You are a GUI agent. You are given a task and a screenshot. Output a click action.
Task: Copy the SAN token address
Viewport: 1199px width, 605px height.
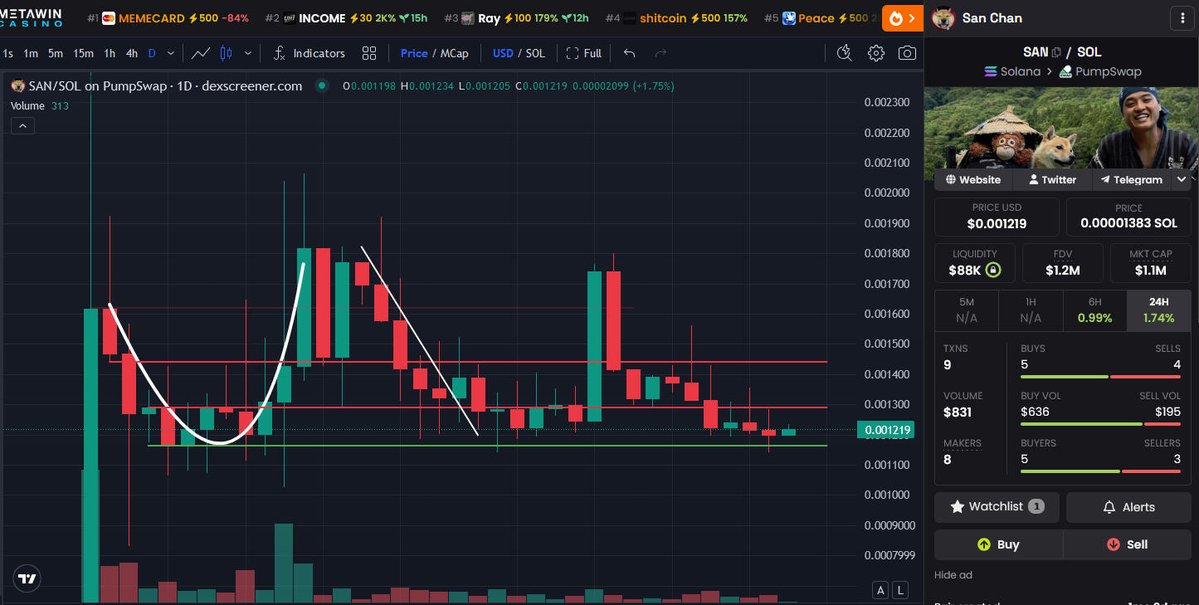tap(1057, 52)
